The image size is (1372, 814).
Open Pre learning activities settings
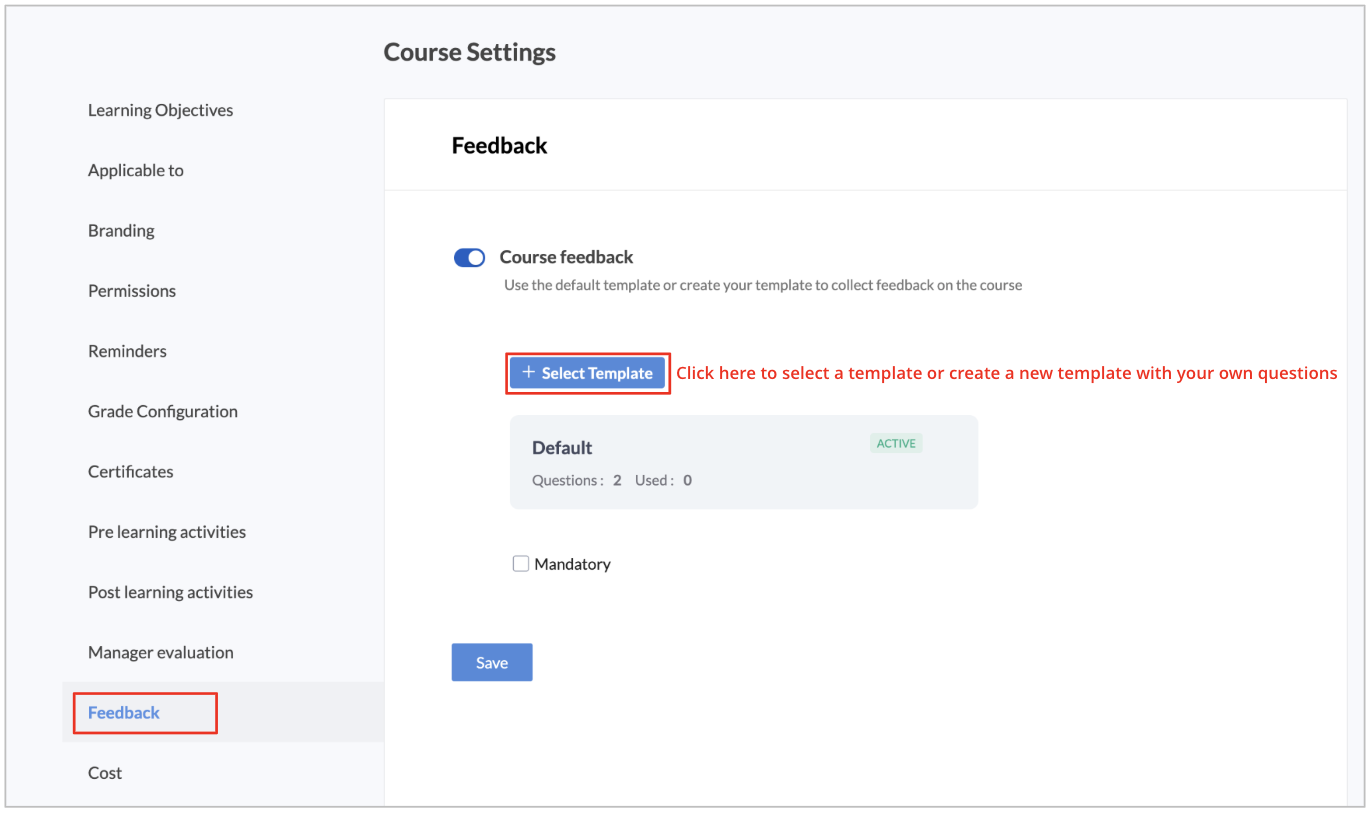pyautogui.click(x=167, y=532)
